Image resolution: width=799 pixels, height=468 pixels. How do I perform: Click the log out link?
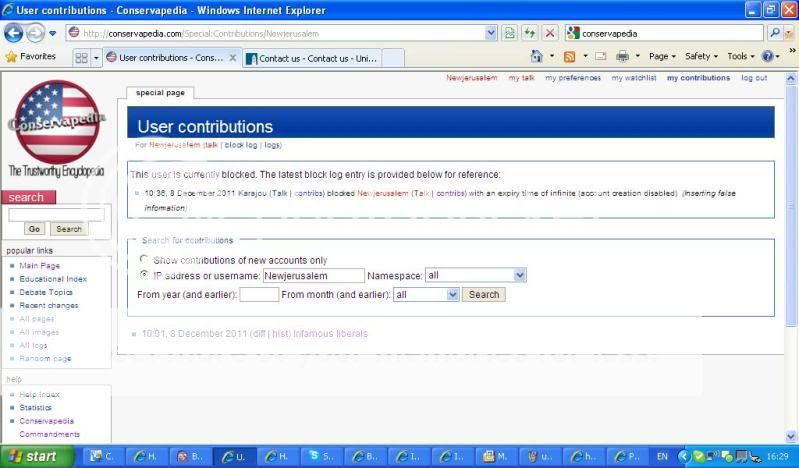[754, 78]
